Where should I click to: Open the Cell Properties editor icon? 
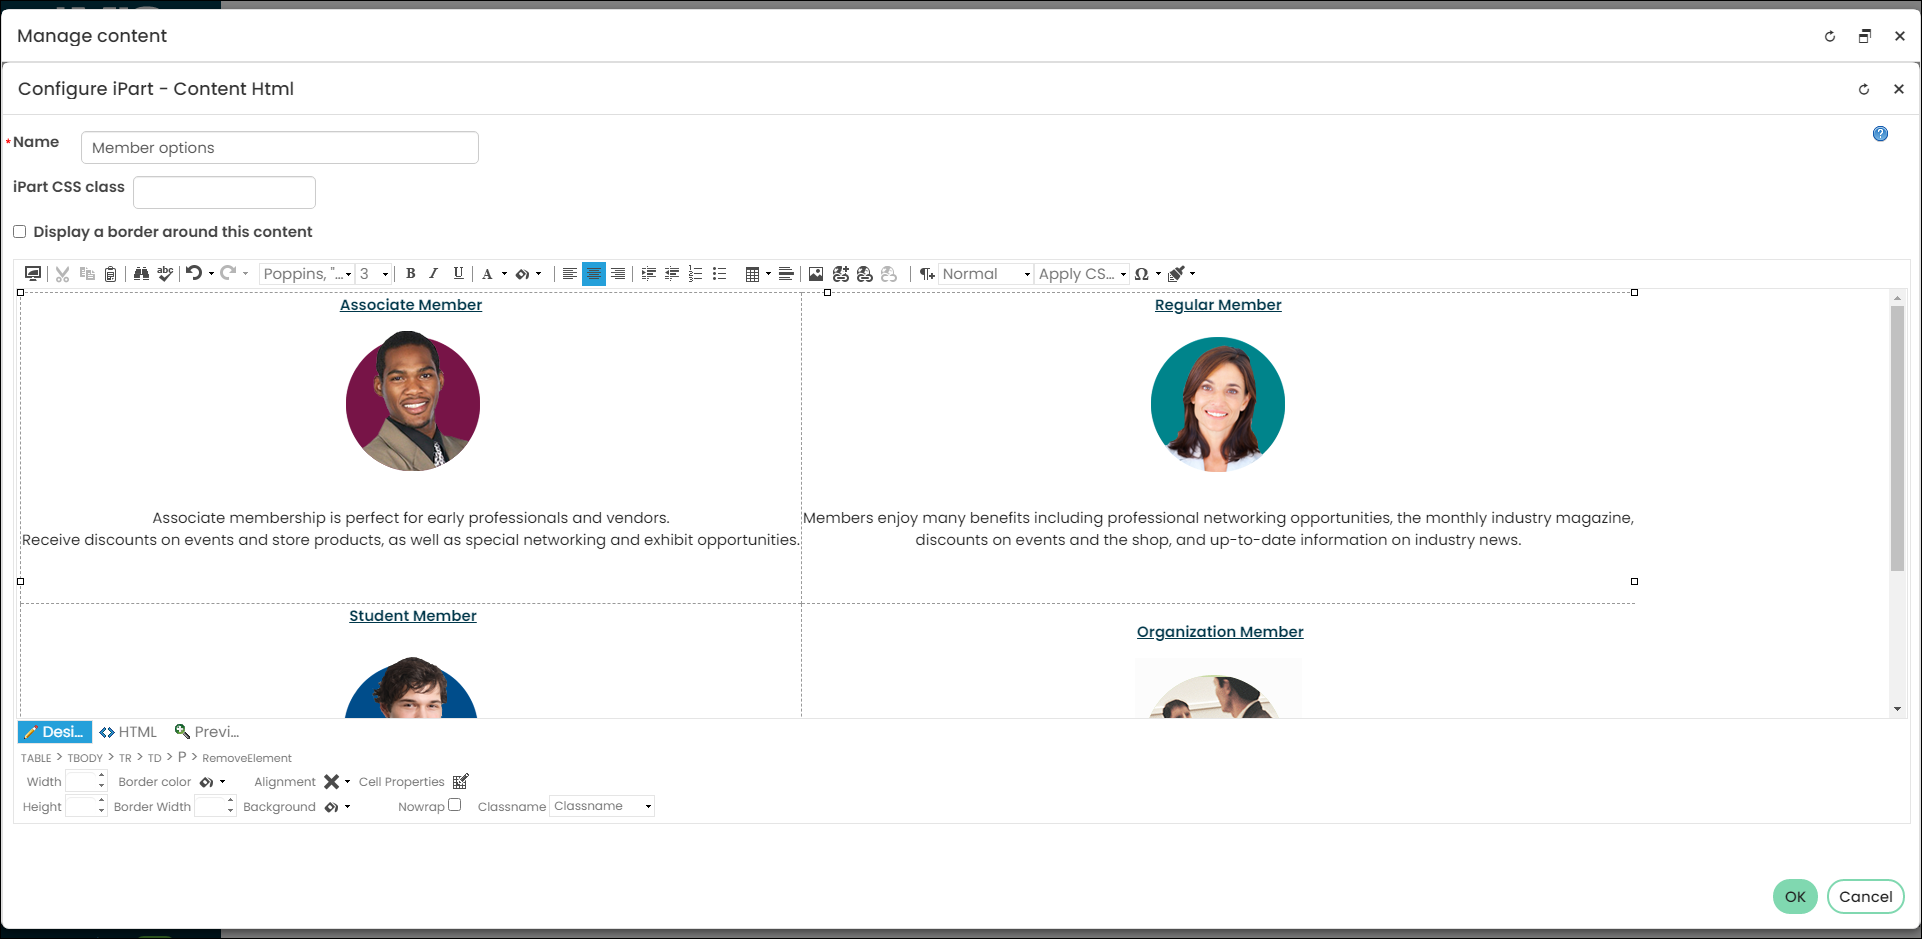click(x=461, y=781)
